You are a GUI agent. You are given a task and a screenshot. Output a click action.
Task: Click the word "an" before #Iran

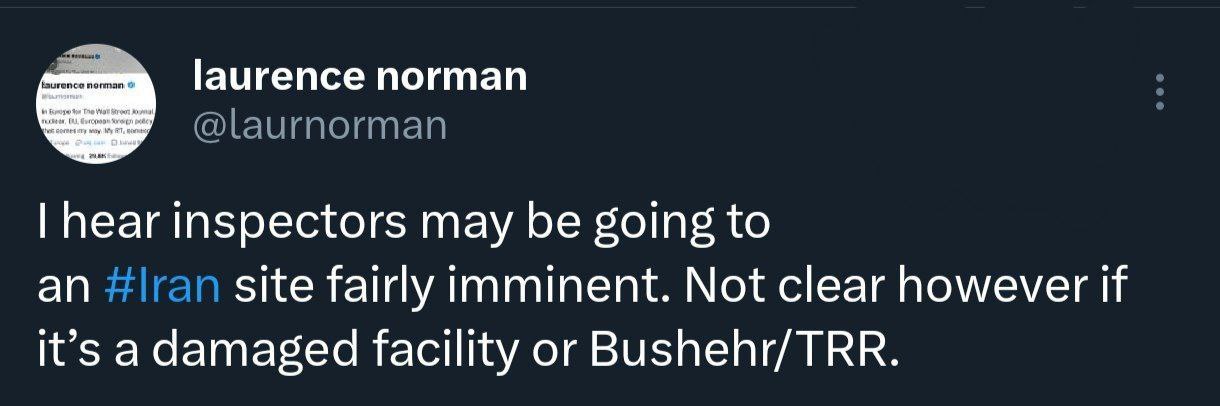pyautogui.click(x=64, y=289)
